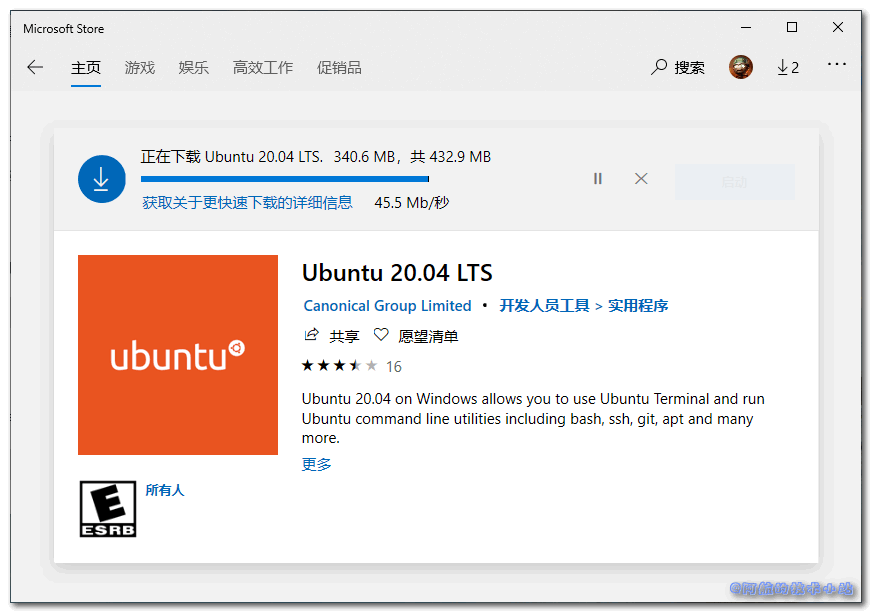The width and height of the screenshot is (873, 614).
Task: Open Canonical Group Limited publisher link
Action: (x=387, y=306)
